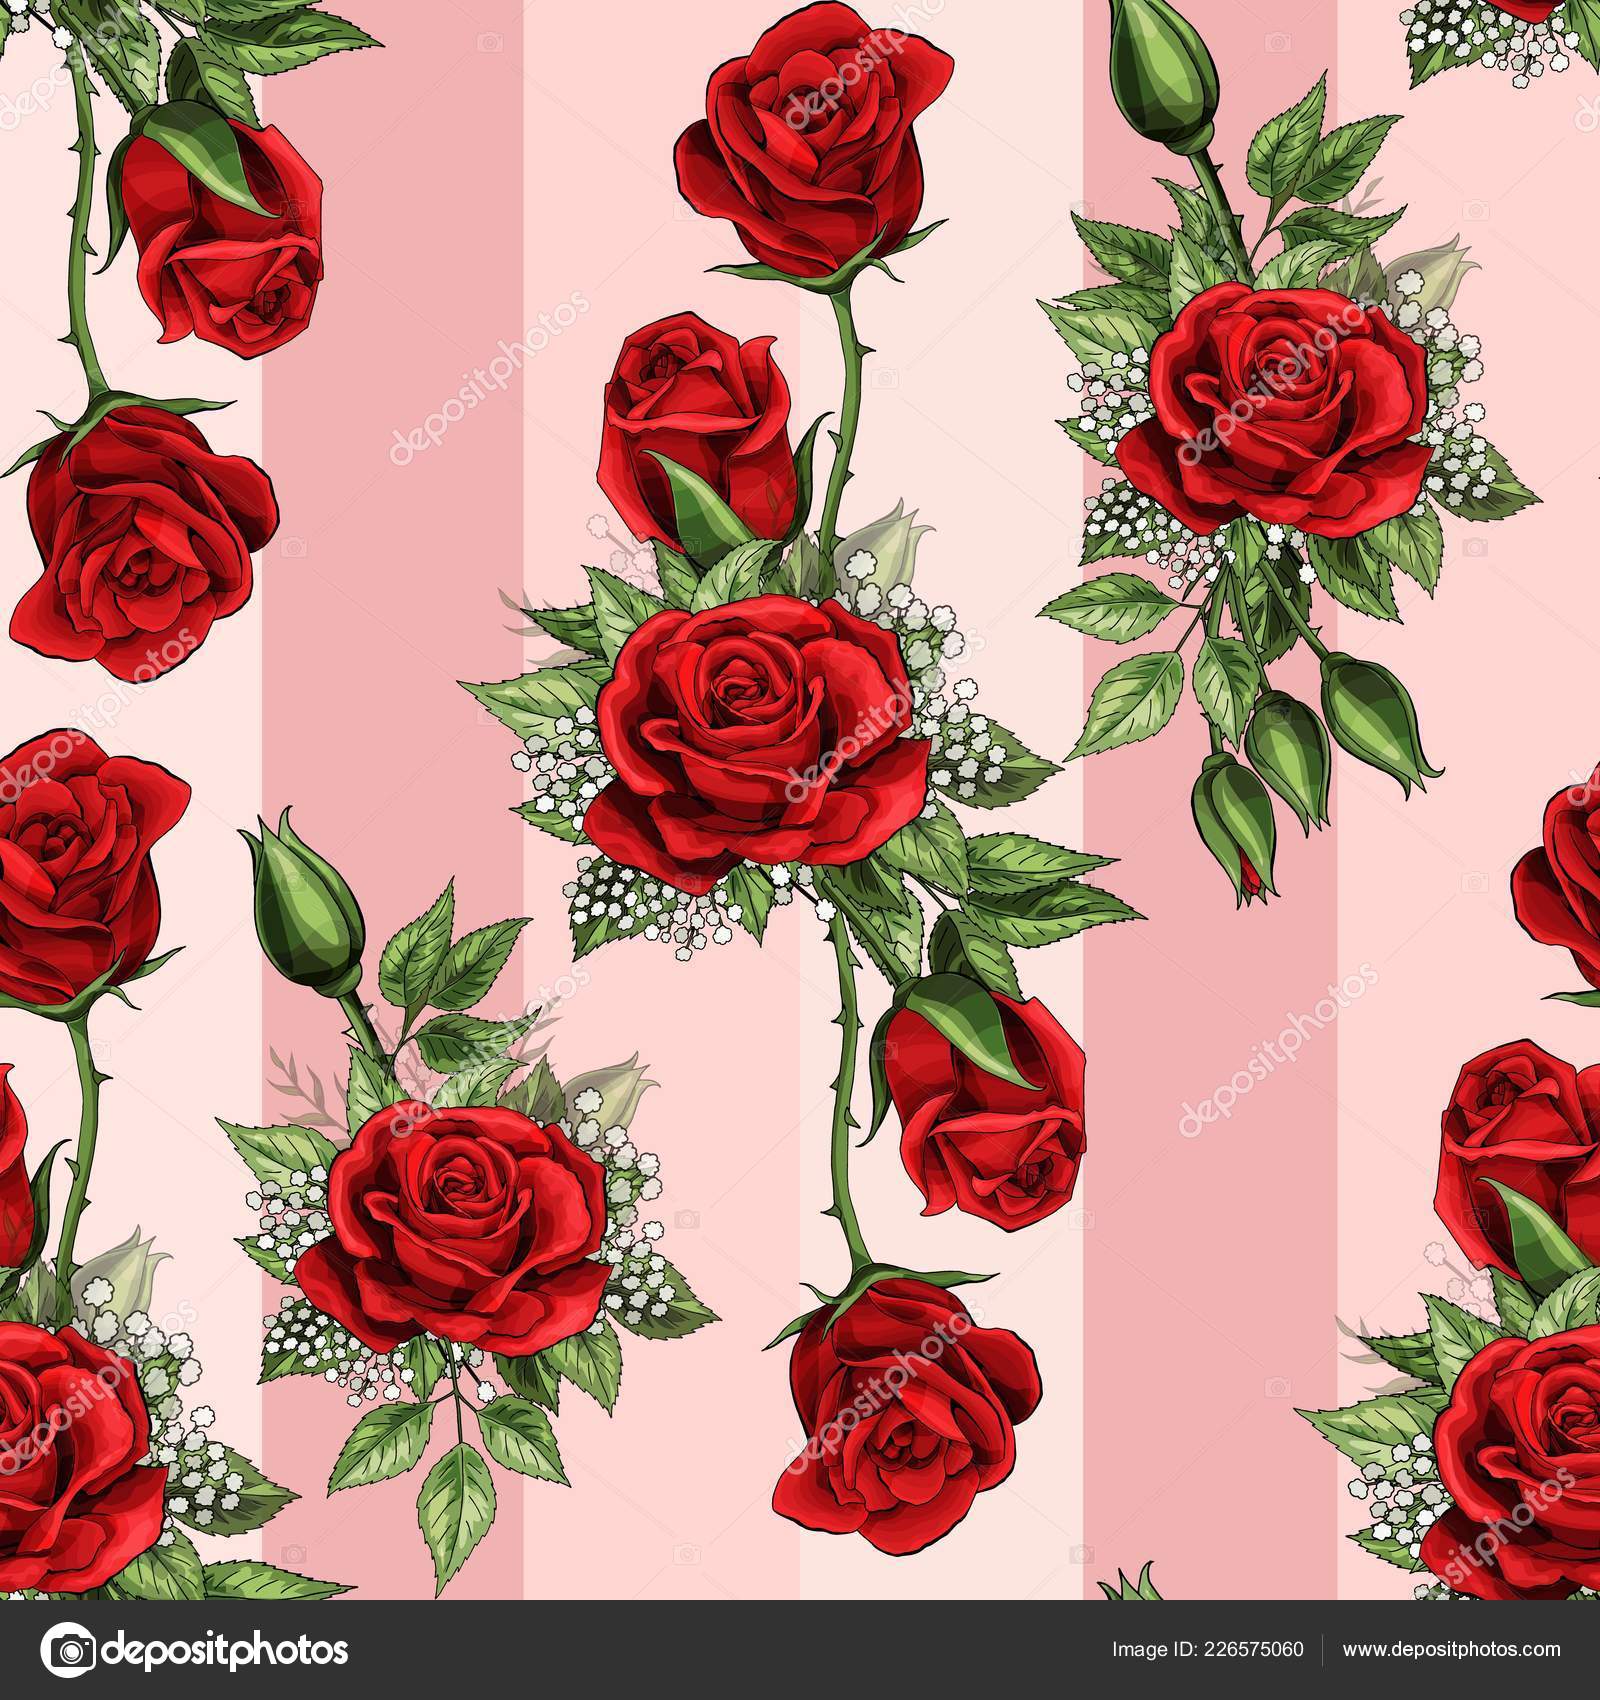Viewport: 1600px width, 1700px height.
Task: Click the large central red rose
Action: [x=752, y=730]
